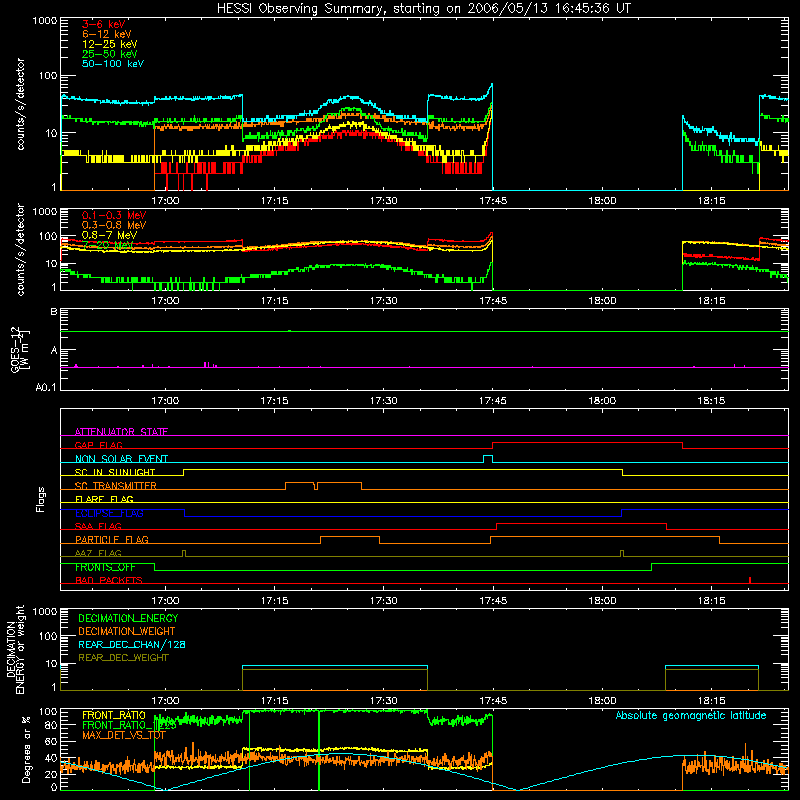Select the FRONTS_OFF flag label
This screenshot has width=800, height=800.
(x=105, y=567)
